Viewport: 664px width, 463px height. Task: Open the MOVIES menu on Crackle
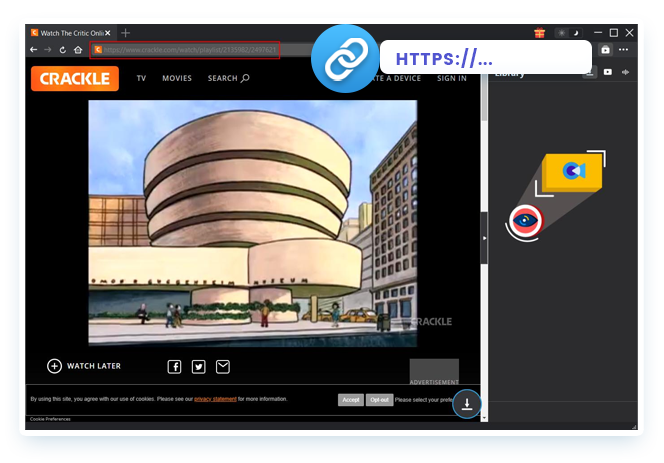(177, 78)
